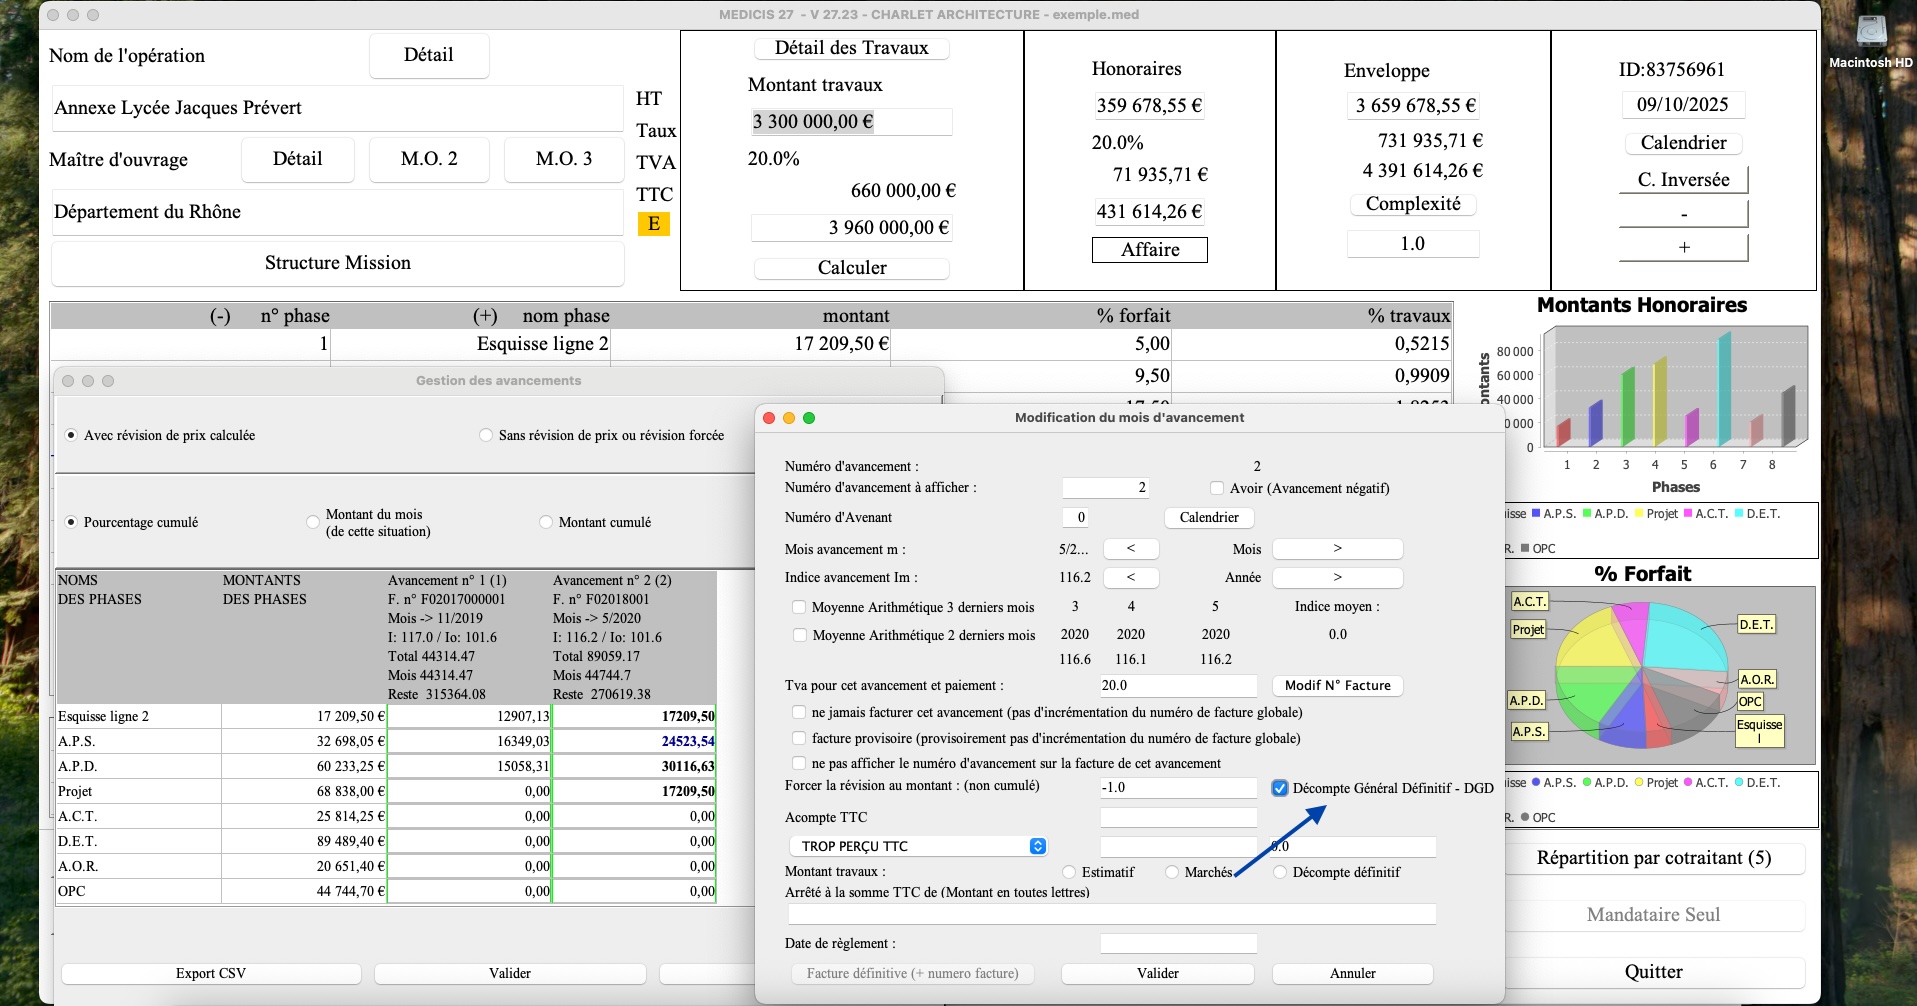Click Complexité button
This screenshot has height=1006, width=1917.
pos(1412,204)
